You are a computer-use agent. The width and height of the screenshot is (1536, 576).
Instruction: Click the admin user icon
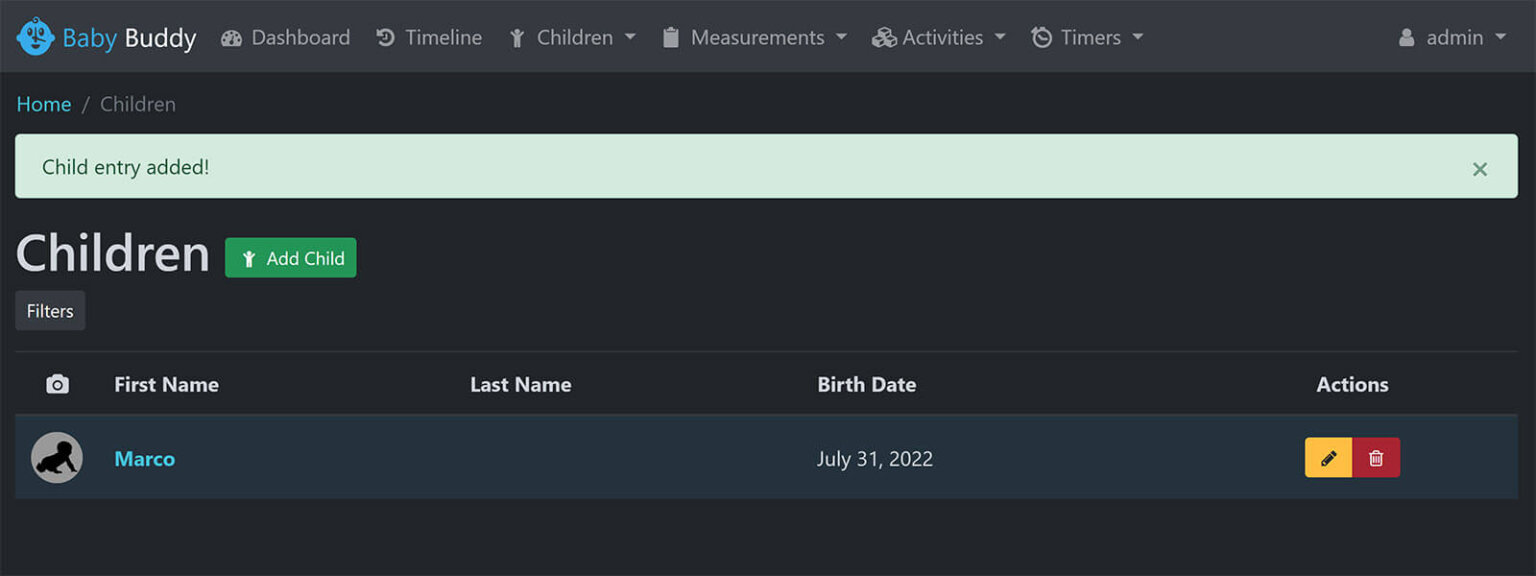tap(1410, 37)
